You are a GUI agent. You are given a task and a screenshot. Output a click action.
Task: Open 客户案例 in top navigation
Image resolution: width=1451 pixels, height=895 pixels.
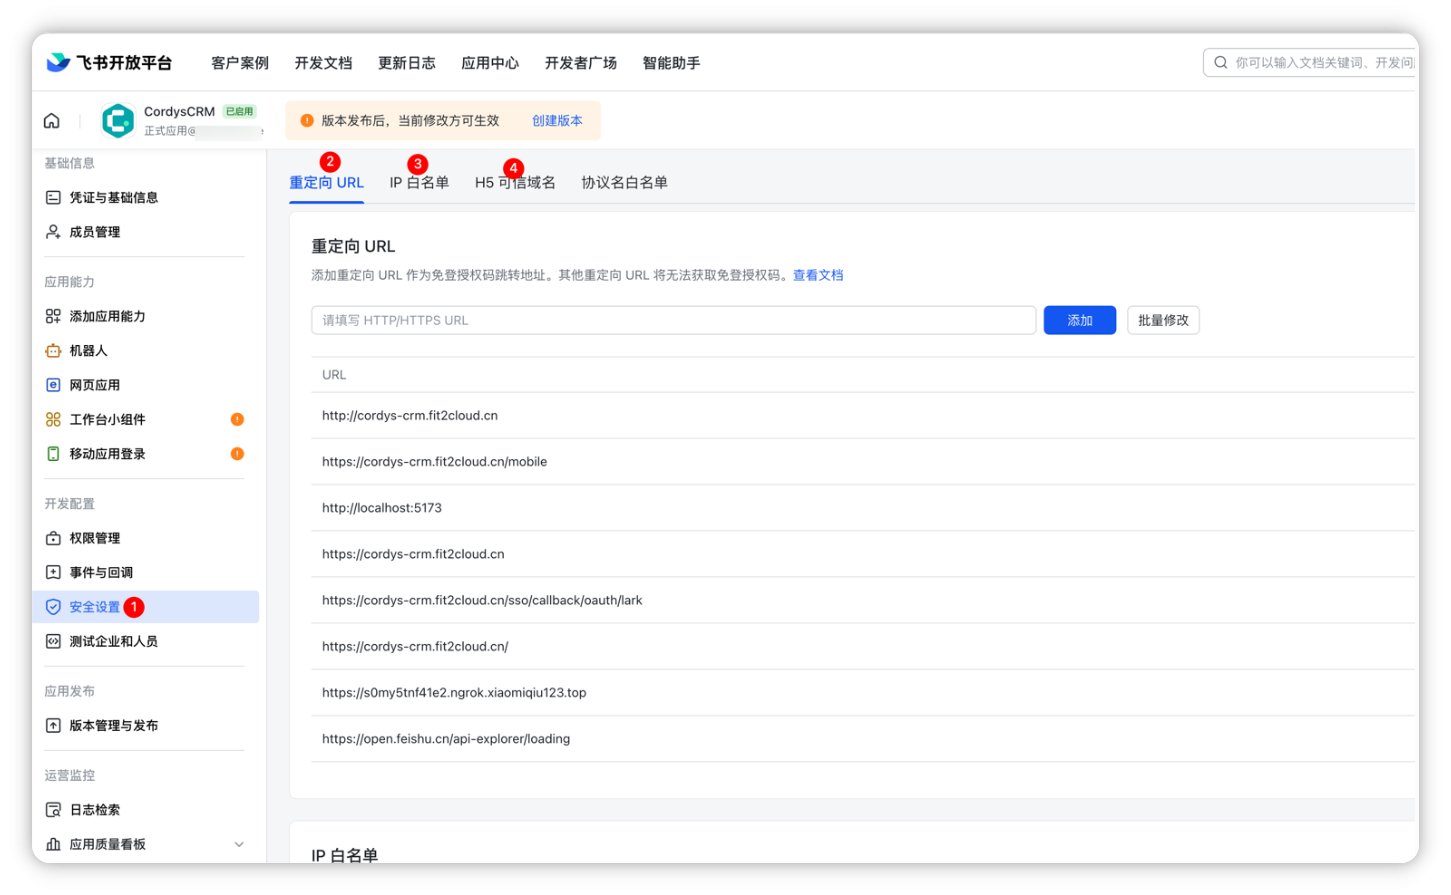(x=240, y=63)
